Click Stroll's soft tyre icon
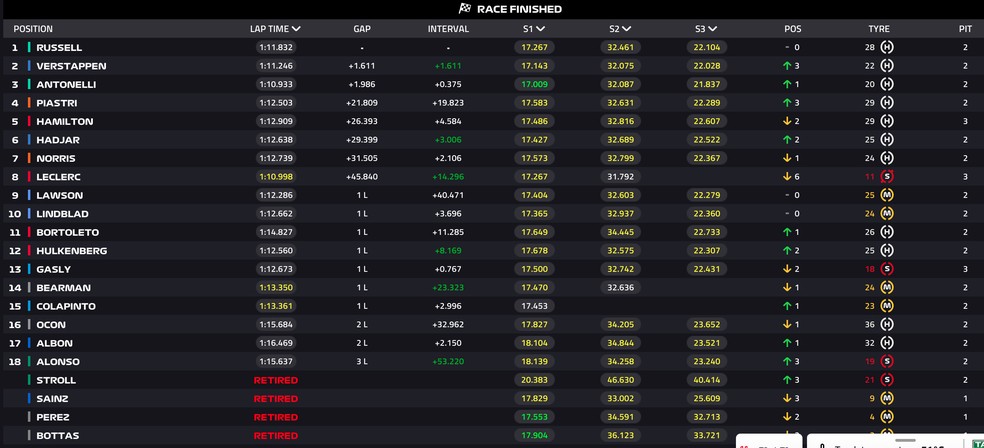Screen dimensions: 984x448 click(x=887, y=380)
